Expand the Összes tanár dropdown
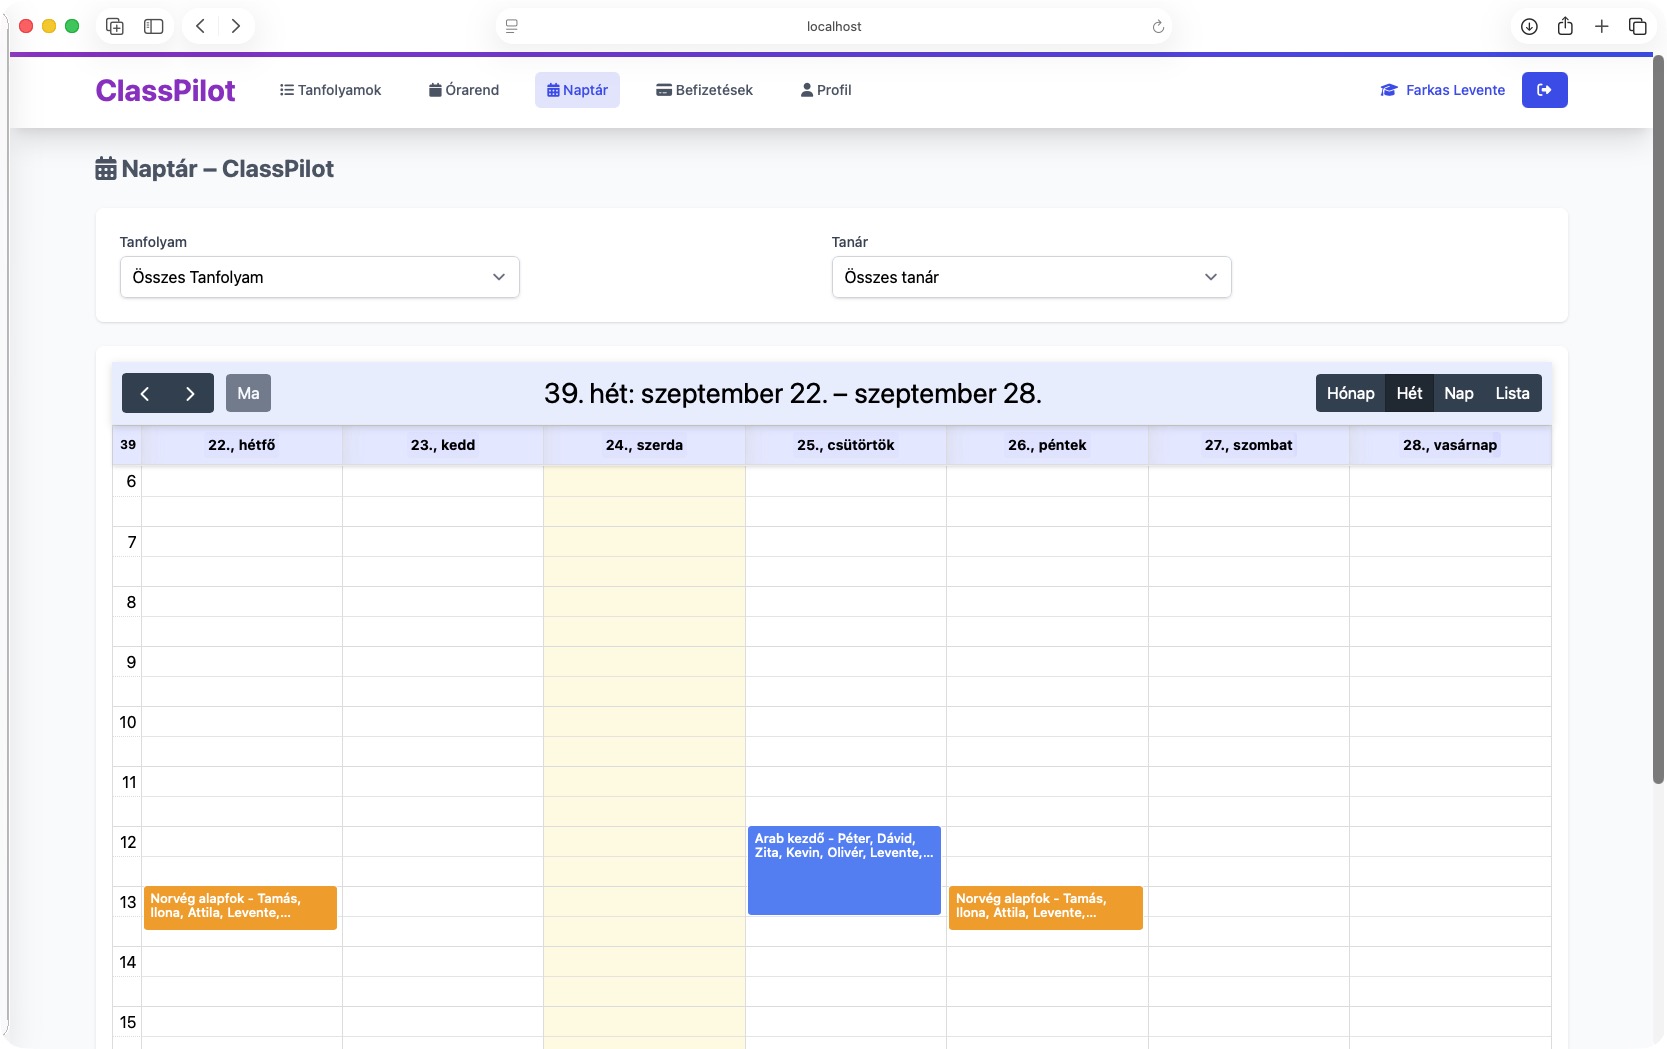 (x=1031, y=277)
